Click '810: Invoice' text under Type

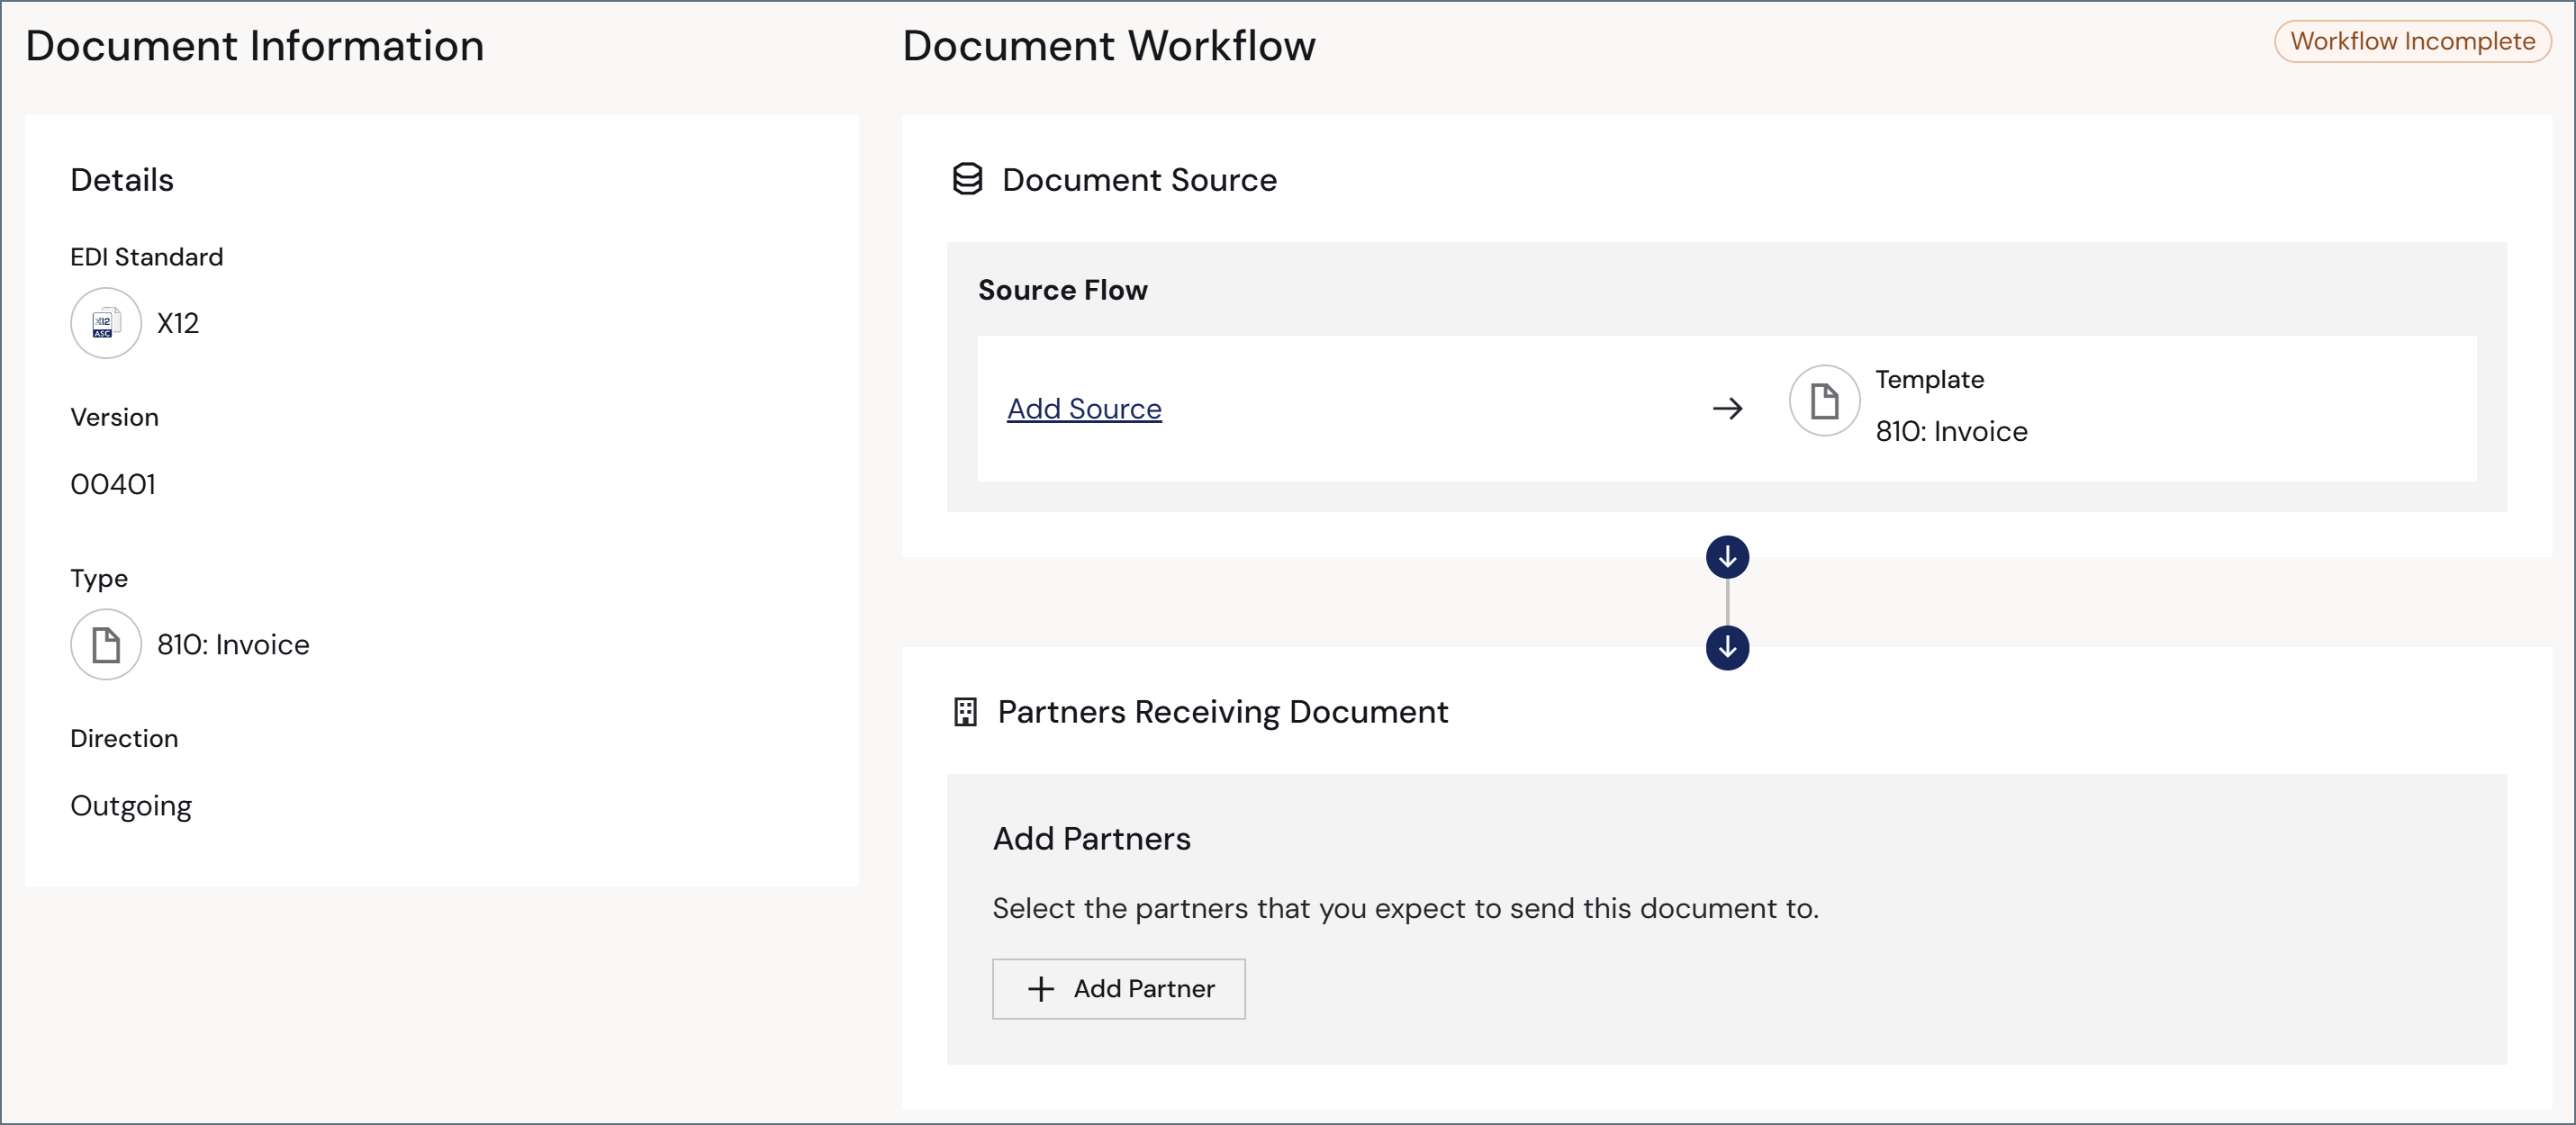[233, 645]
